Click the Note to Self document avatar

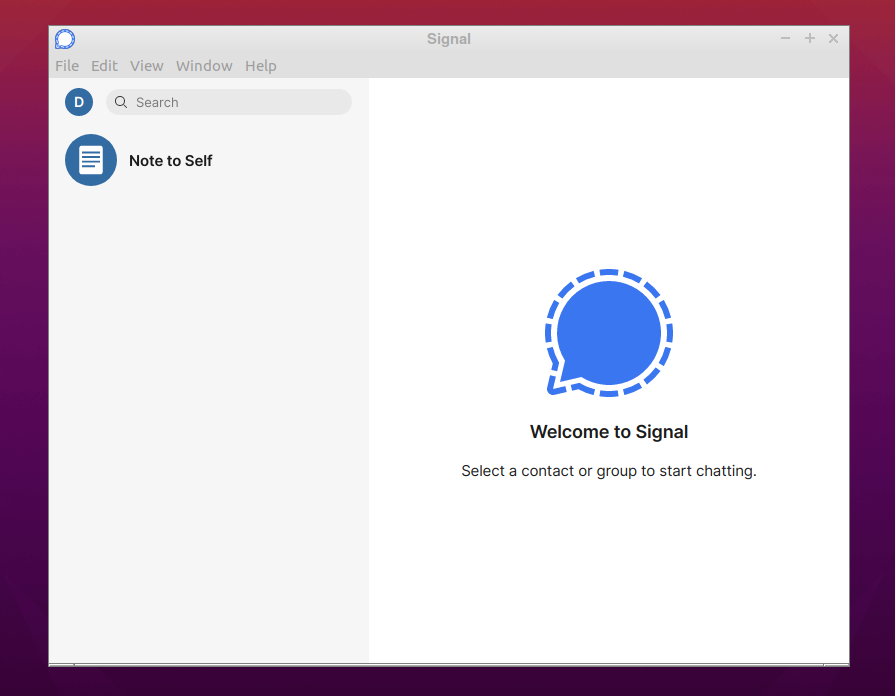(91, 160)
